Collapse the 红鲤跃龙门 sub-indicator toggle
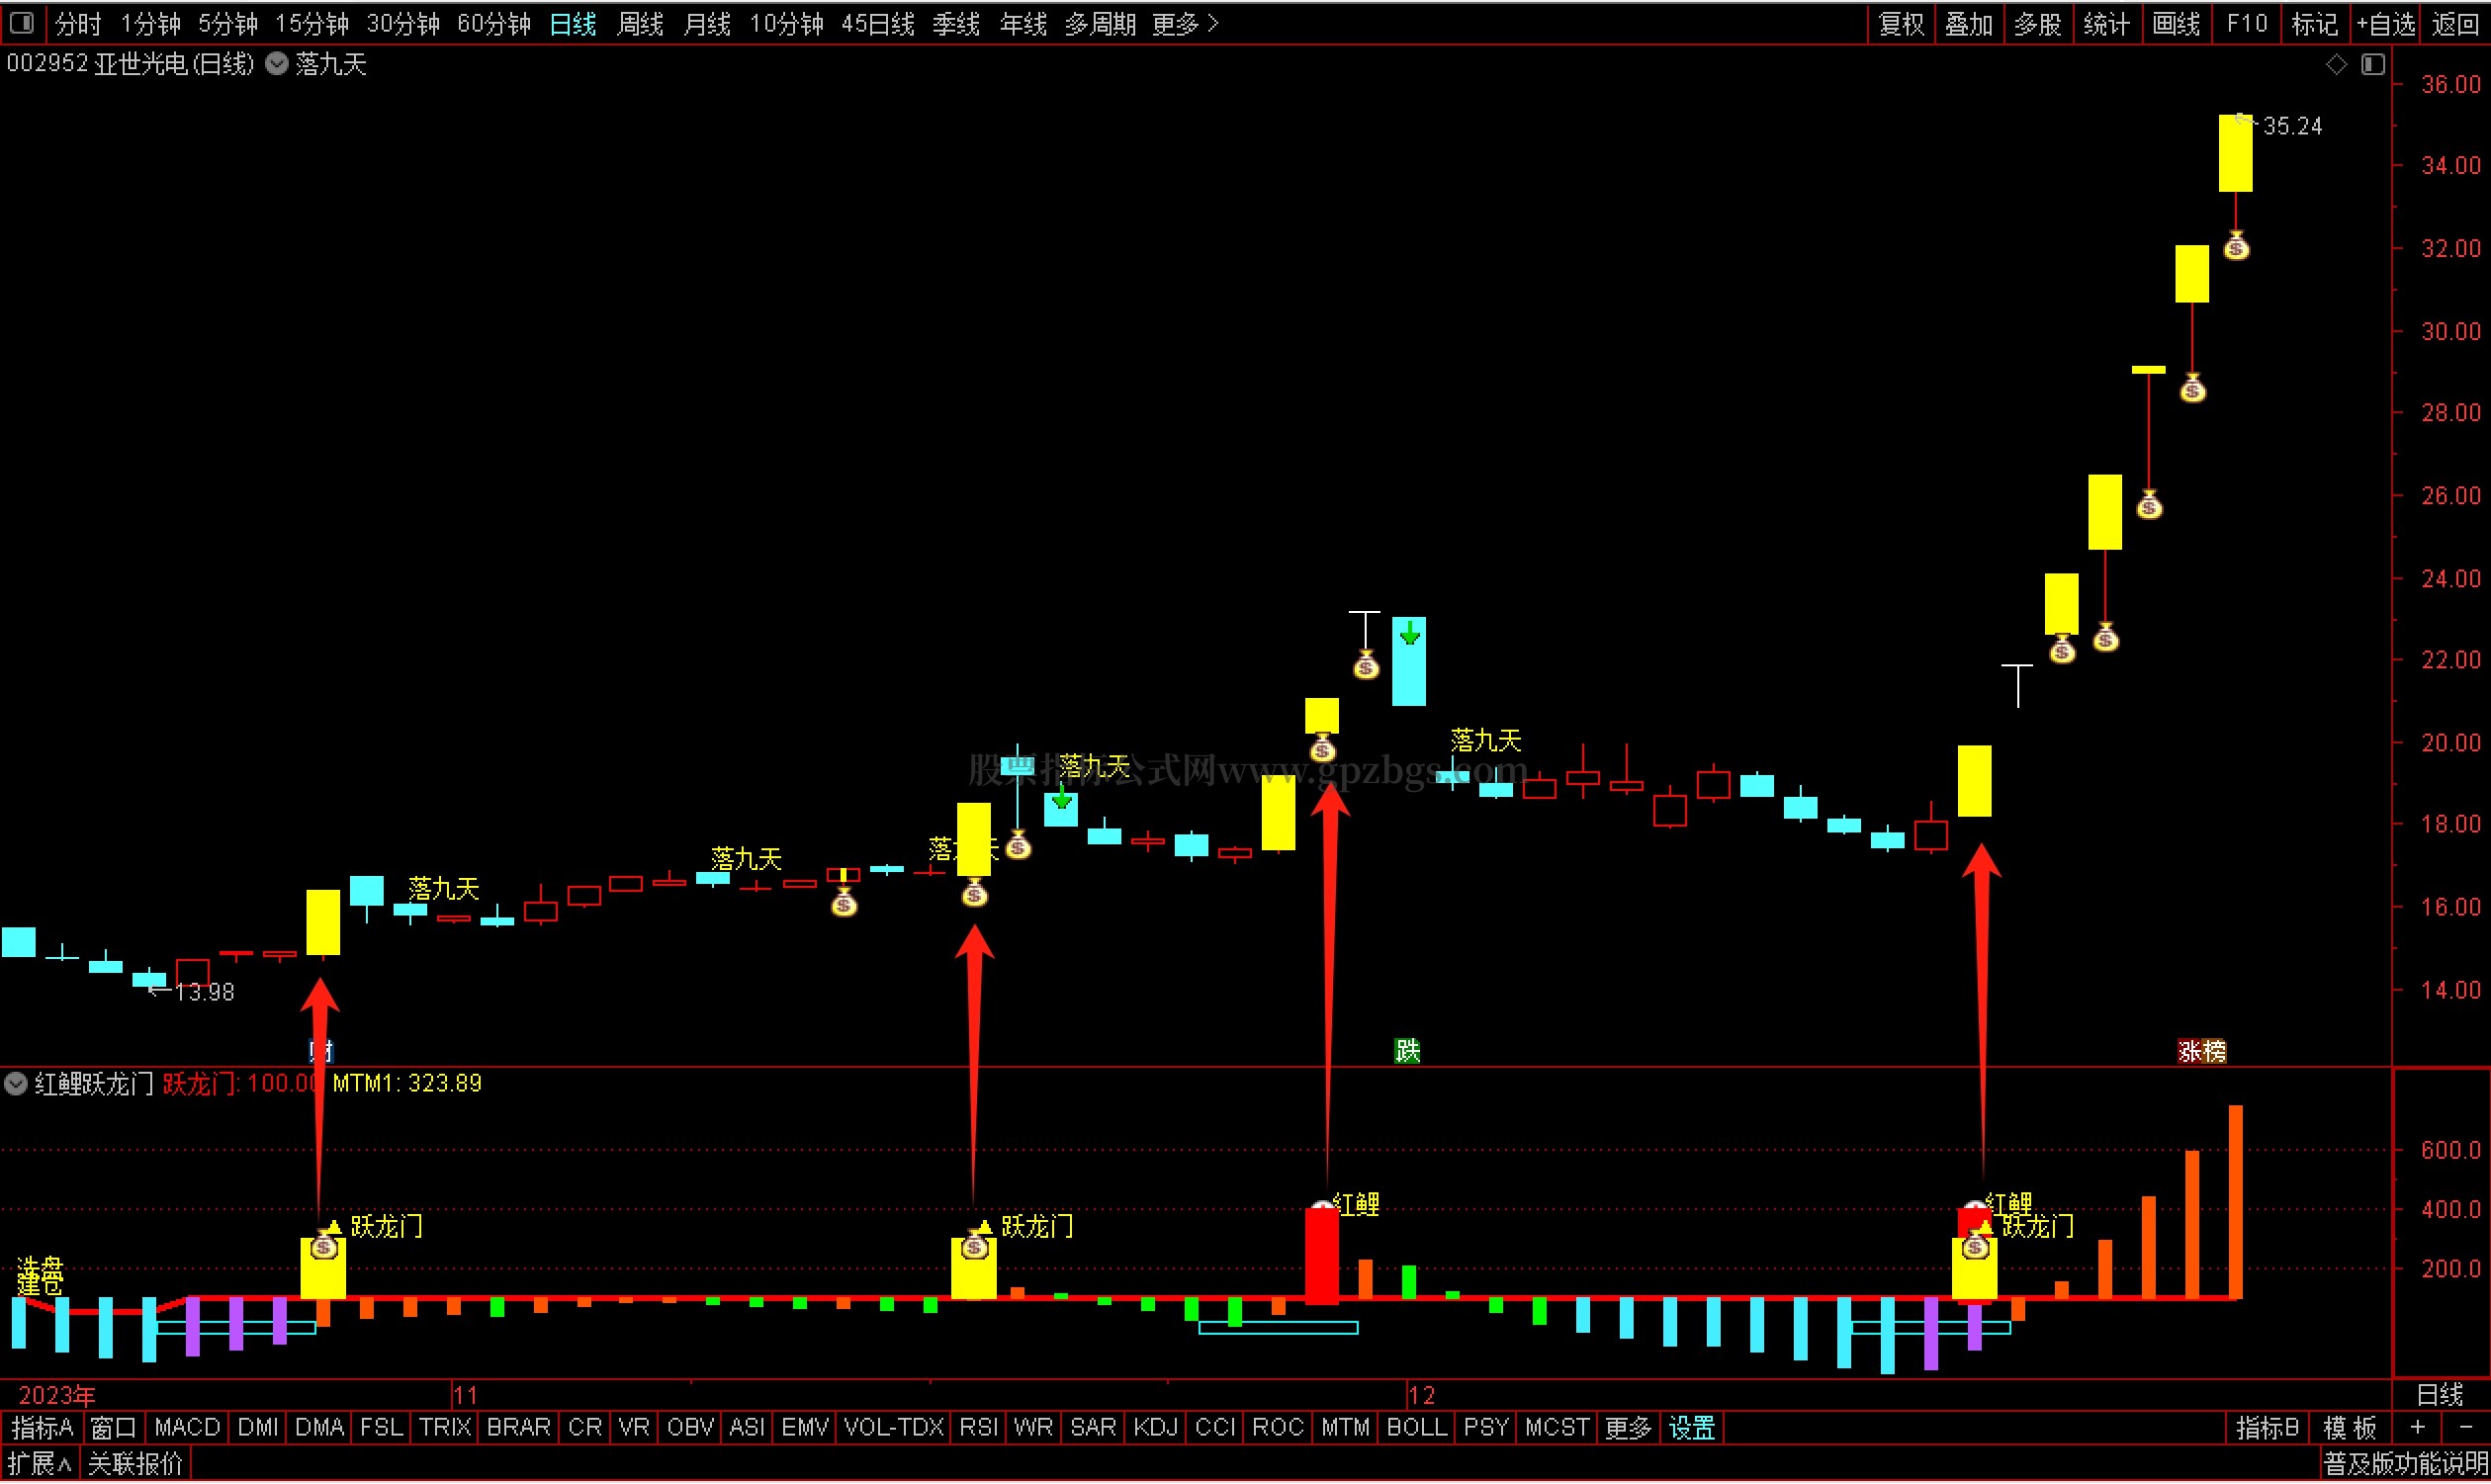The width and height of the screenshot is (2491, 1484). point(16,1084)
